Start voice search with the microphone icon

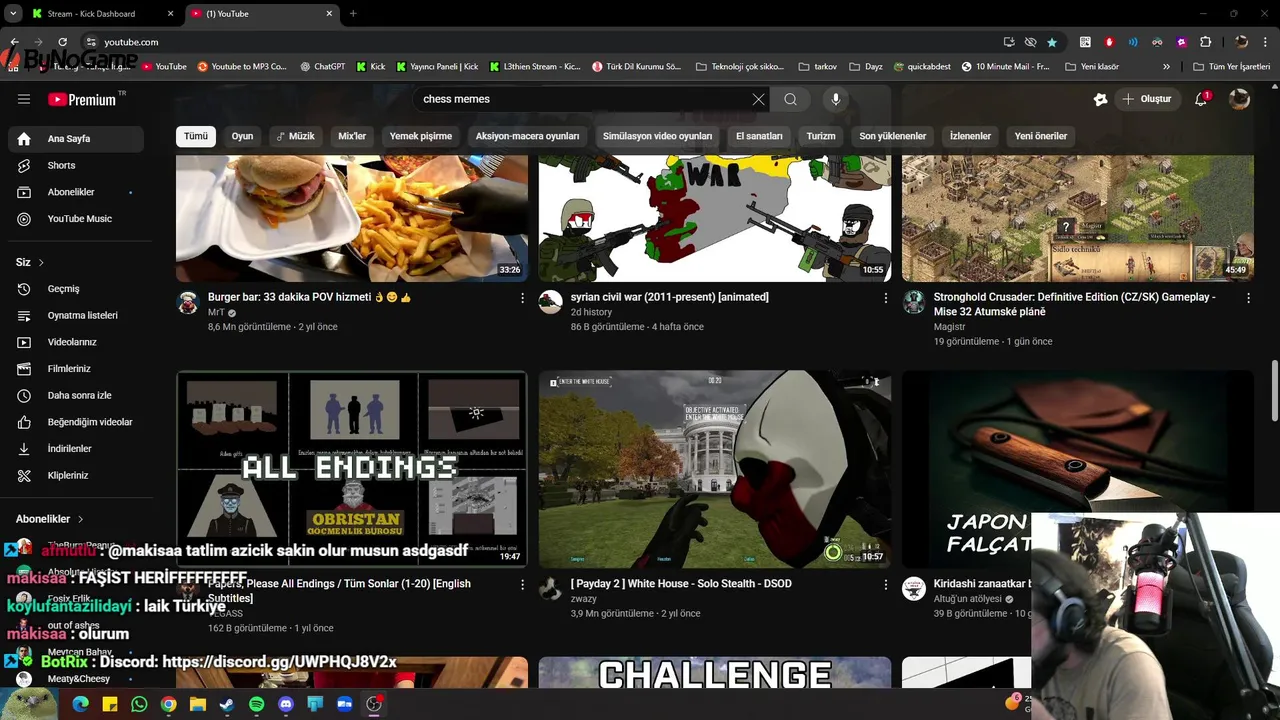point(836,99)
